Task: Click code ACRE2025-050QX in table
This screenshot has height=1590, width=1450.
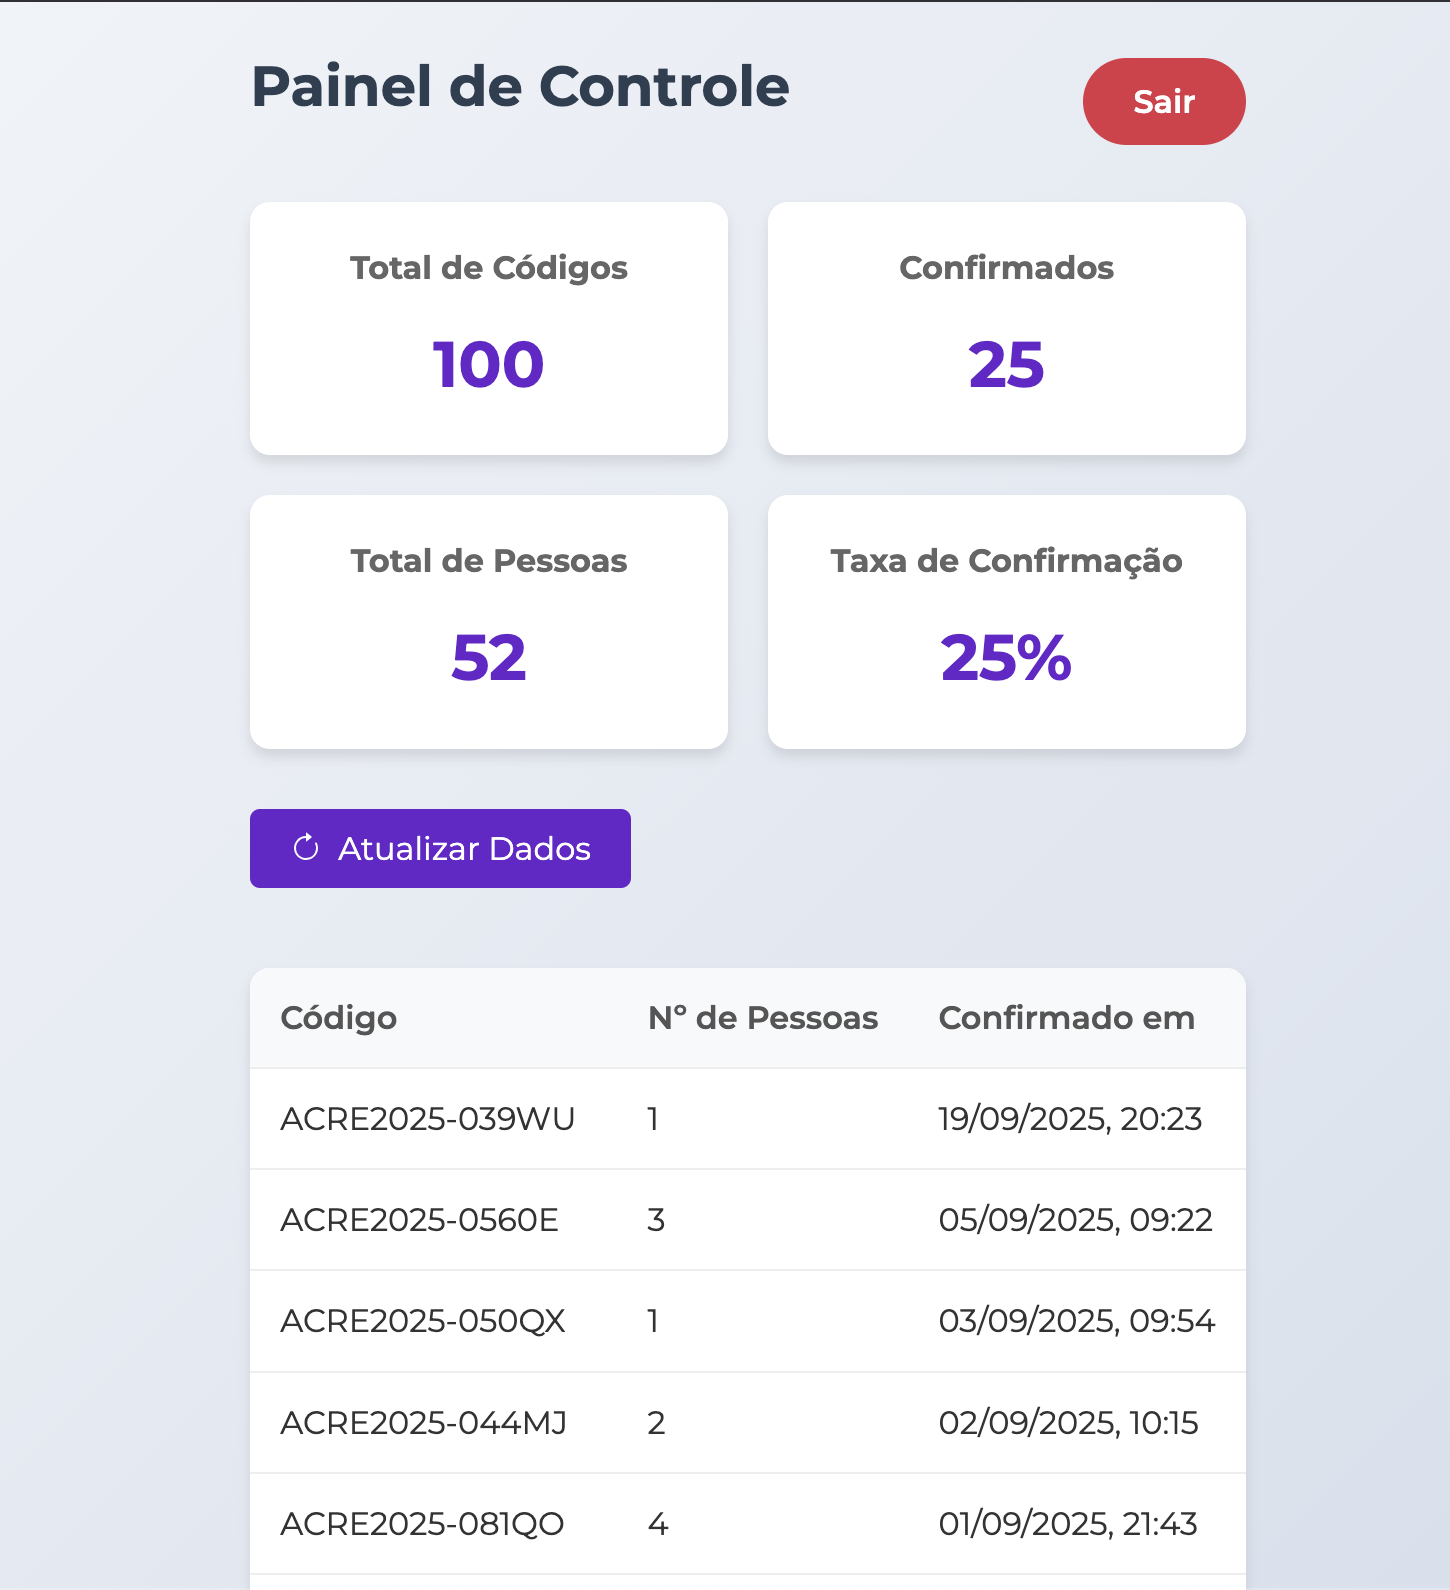Action: point(423,1321)
